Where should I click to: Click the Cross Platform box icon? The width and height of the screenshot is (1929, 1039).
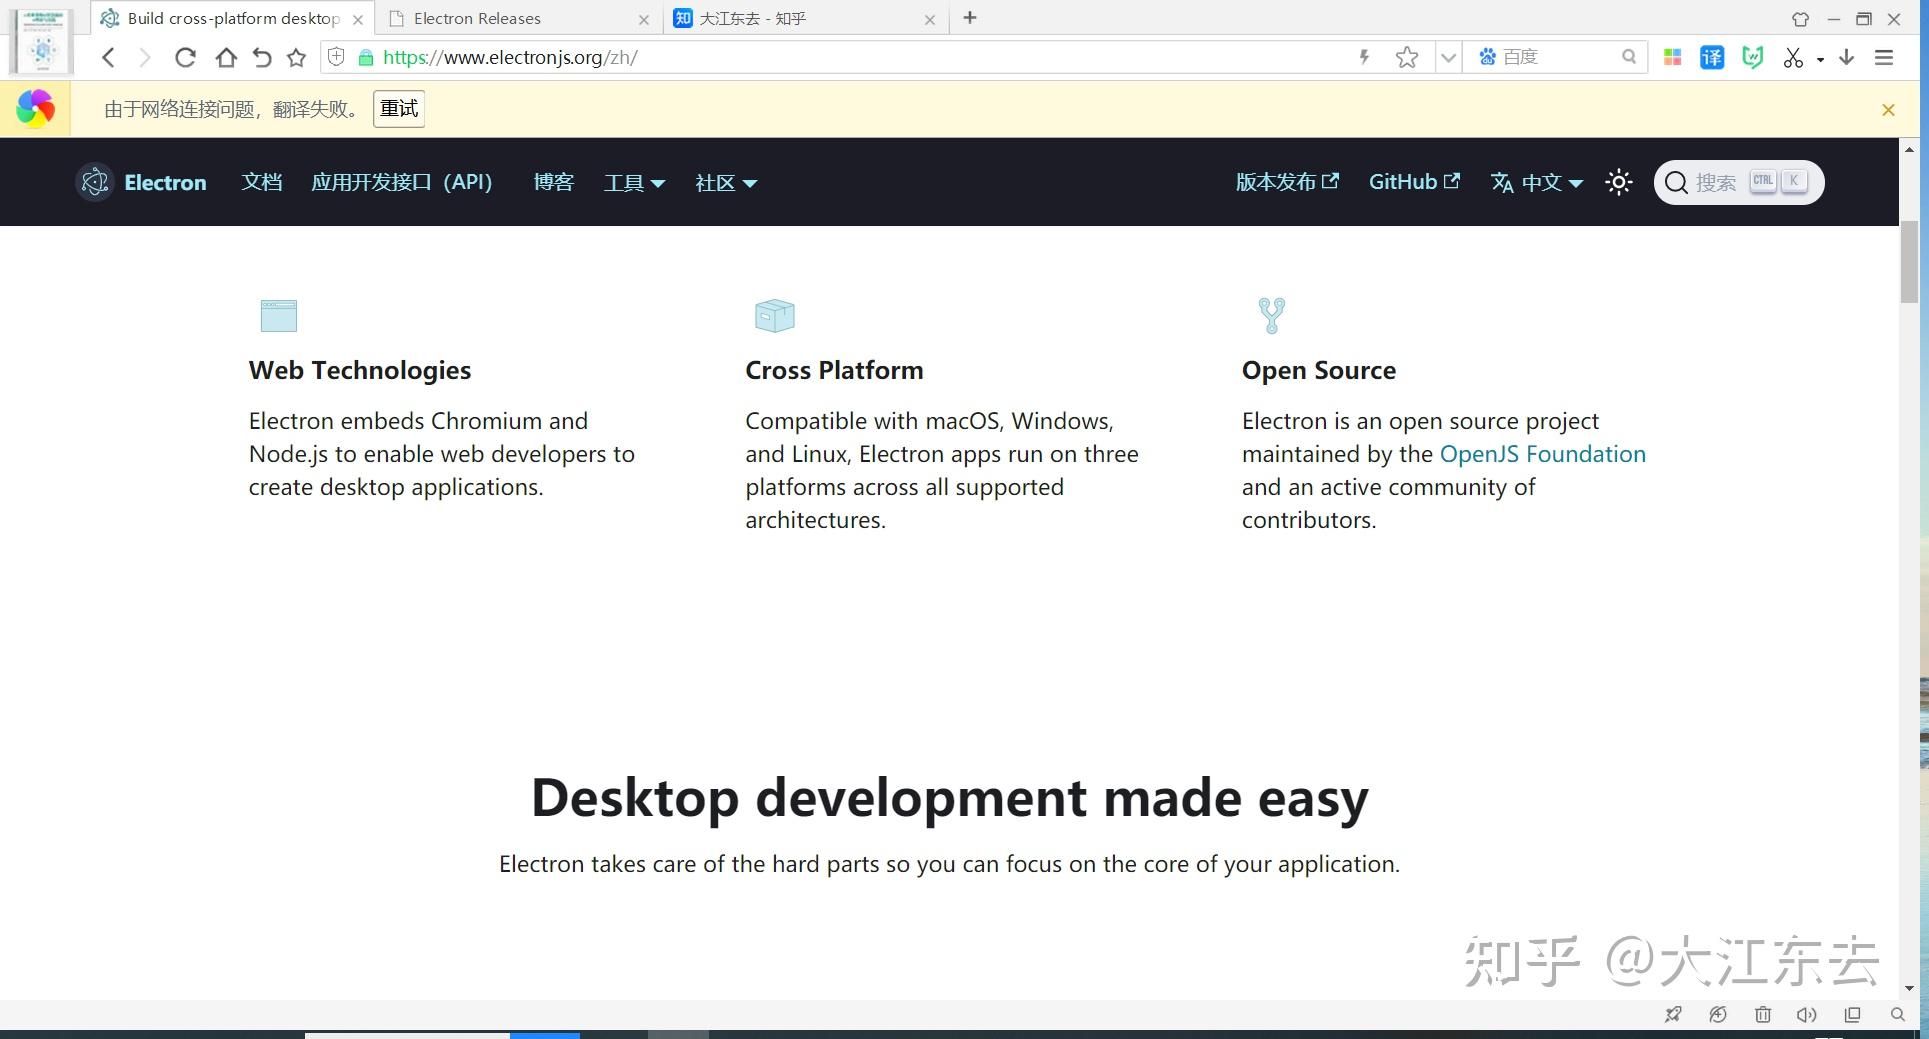pyautogui.click(x=774, y=315)
